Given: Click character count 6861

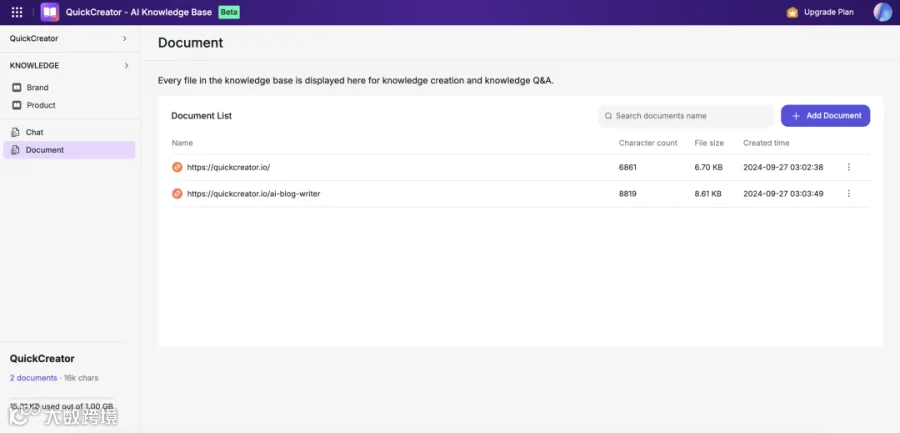Looking at the screenshot, I should coord(628,167).
